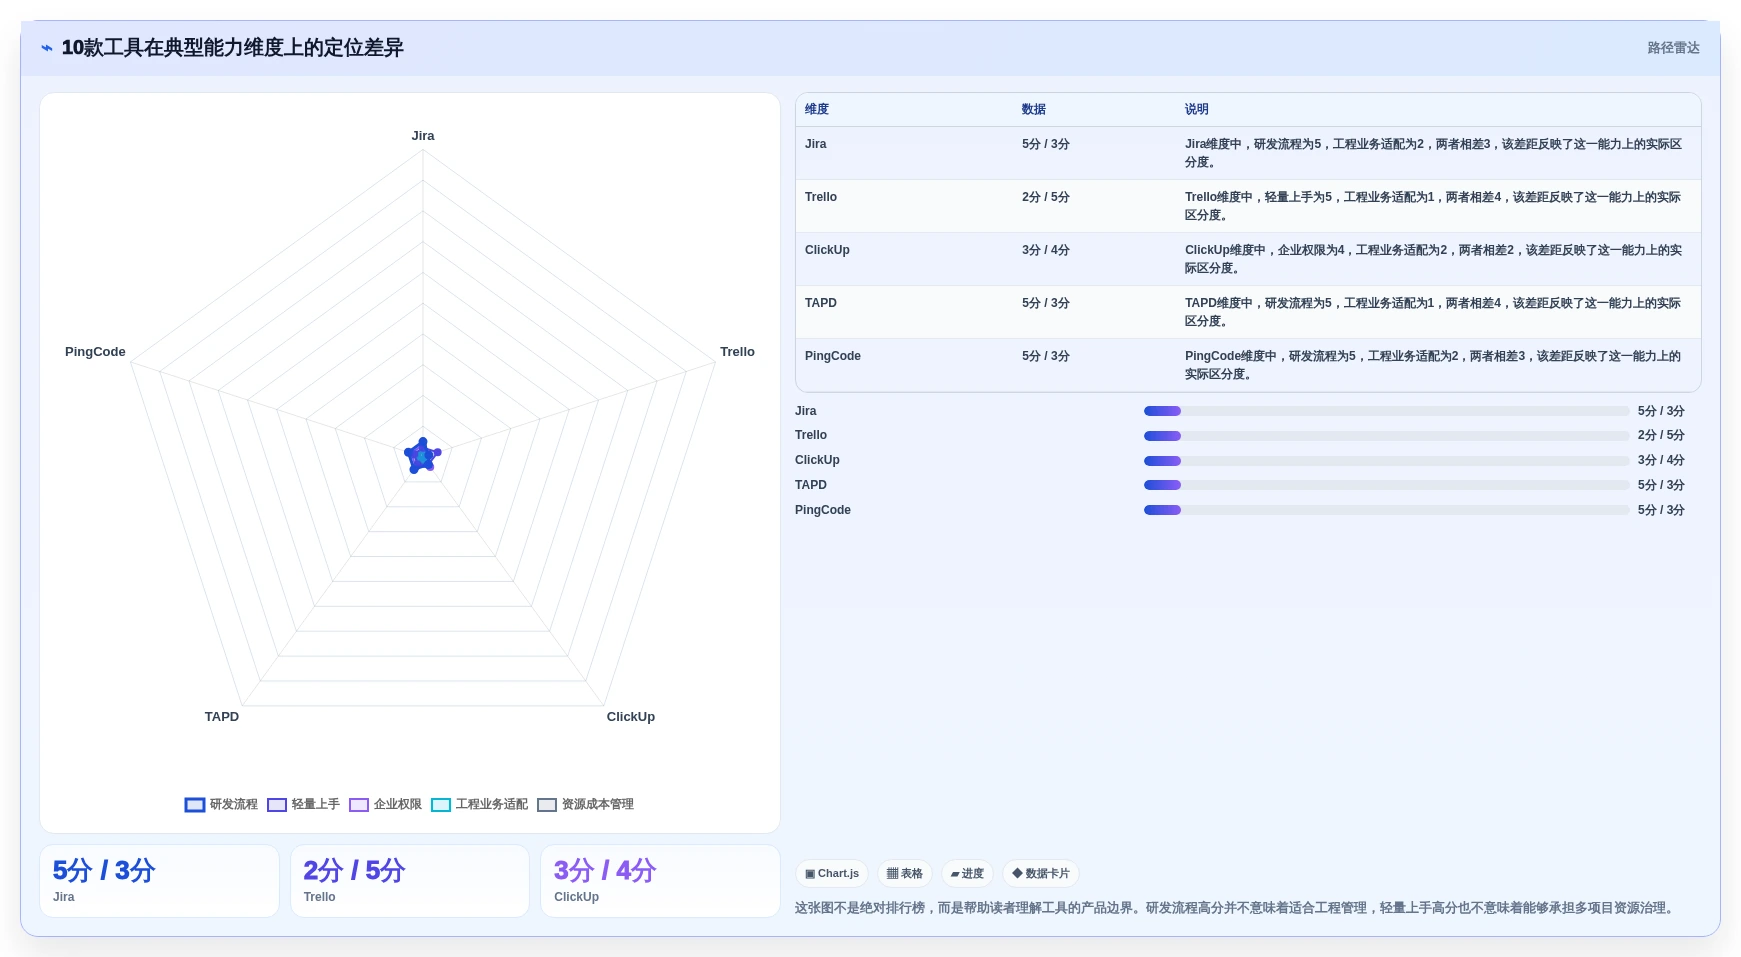1741x957 pixels.
Task: Toggle 企业权限 legend series
Action: [x=385, y=804]
